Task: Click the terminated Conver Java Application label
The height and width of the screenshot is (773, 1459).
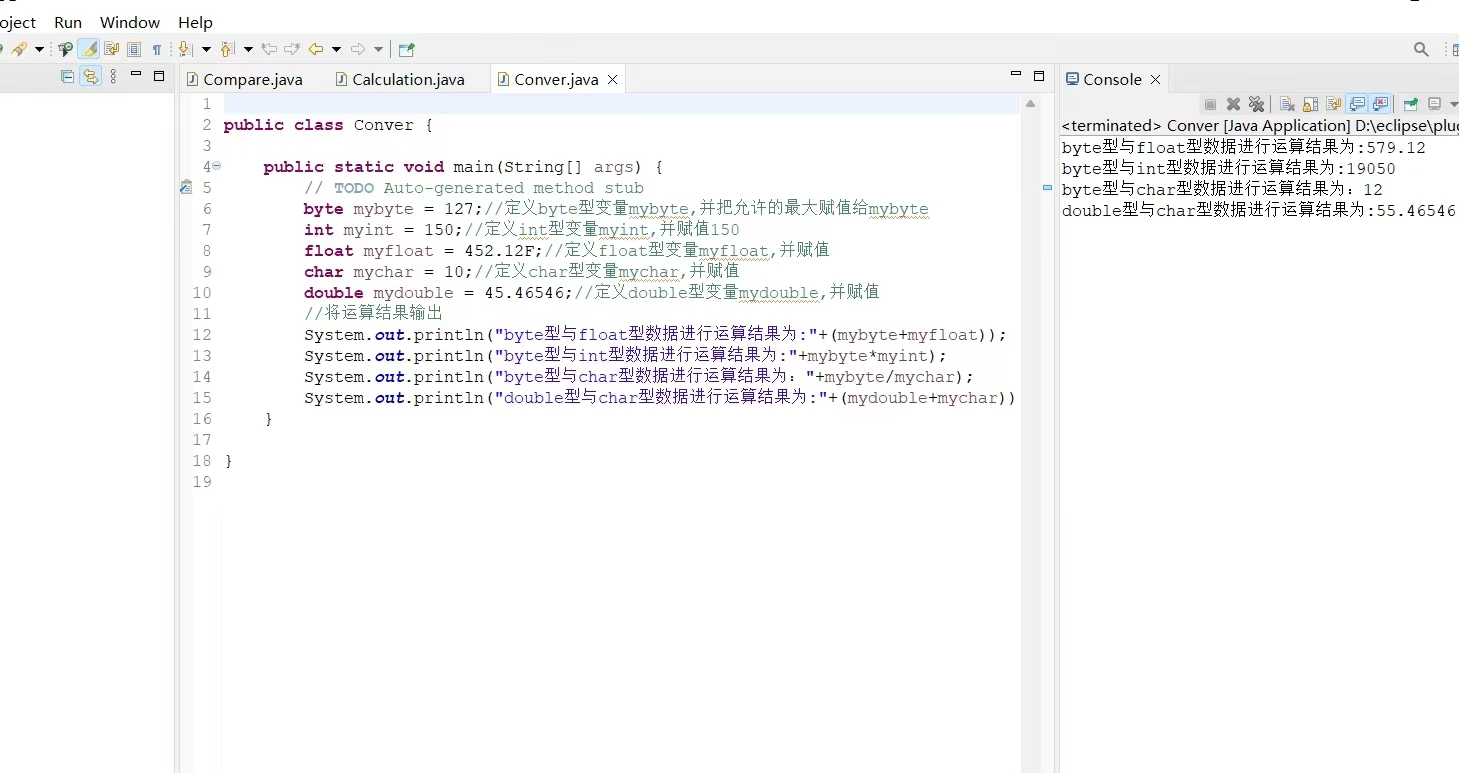Action: [x=1260, y=126]
